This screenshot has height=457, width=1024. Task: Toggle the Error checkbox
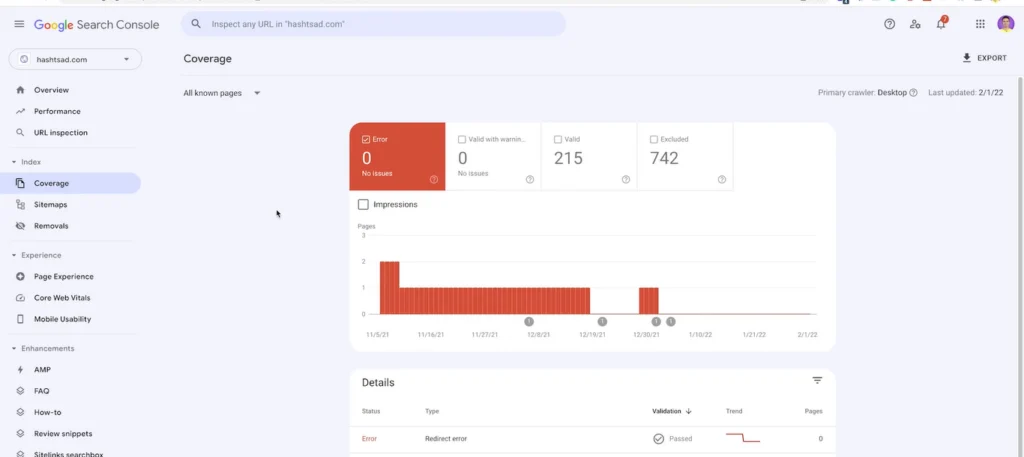coord(366,139)
